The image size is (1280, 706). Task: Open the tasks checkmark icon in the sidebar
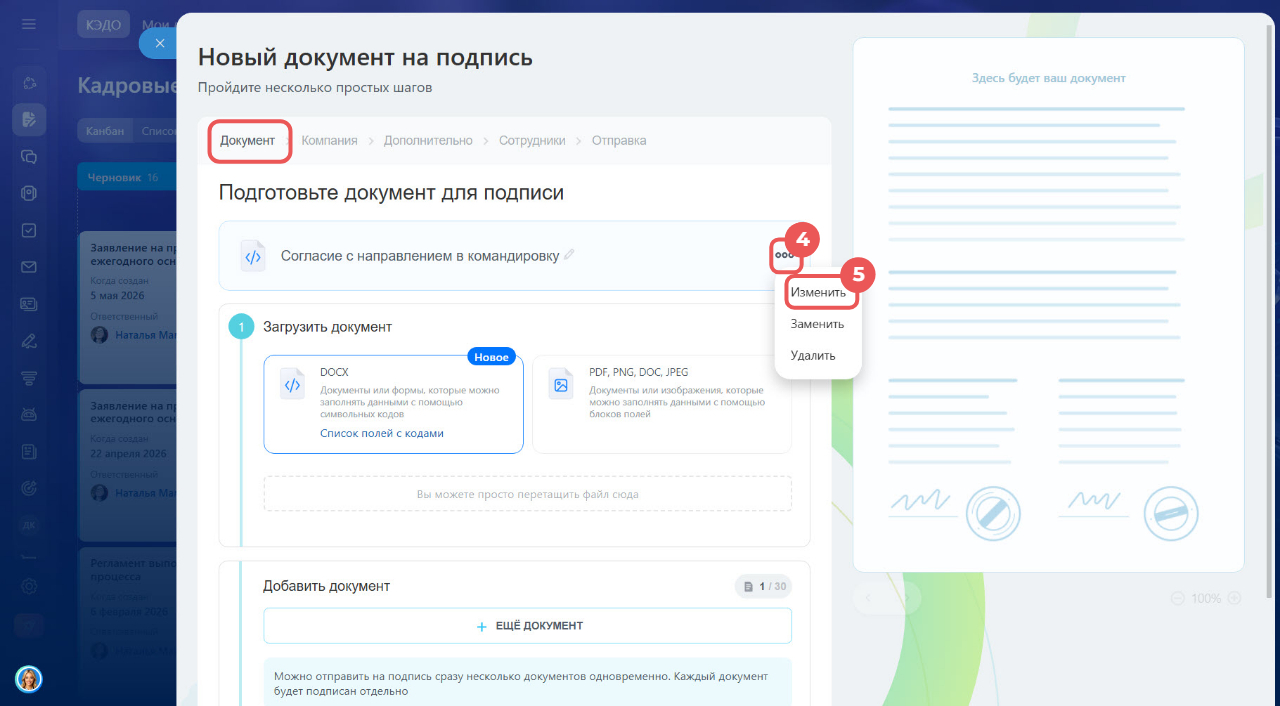click(x=29, y=230)
